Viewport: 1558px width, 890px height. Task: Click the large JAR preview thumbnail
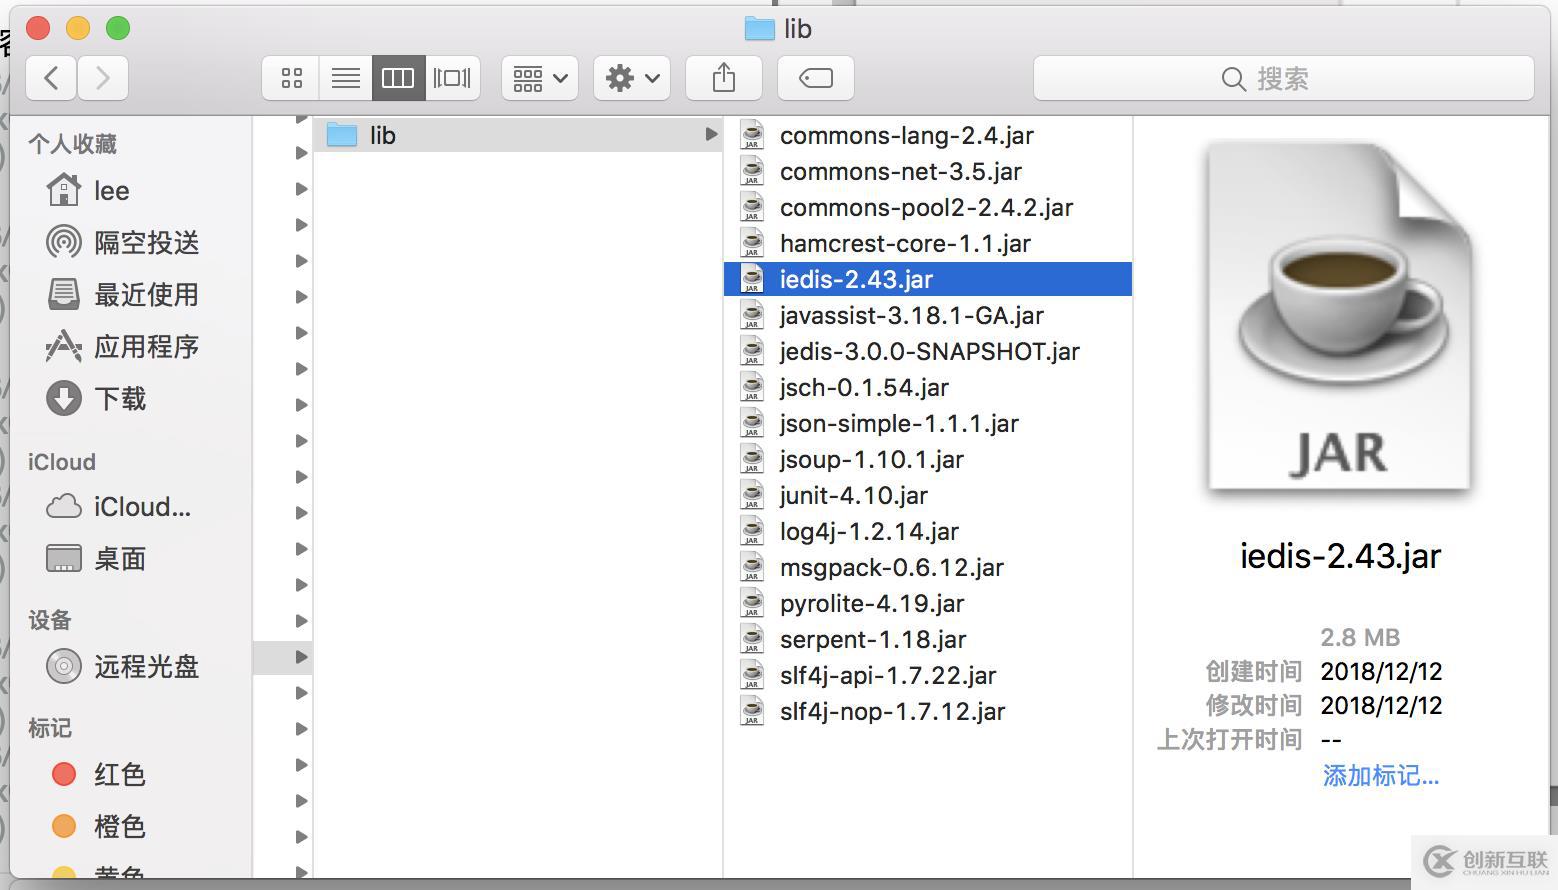tap(1340, 317)
